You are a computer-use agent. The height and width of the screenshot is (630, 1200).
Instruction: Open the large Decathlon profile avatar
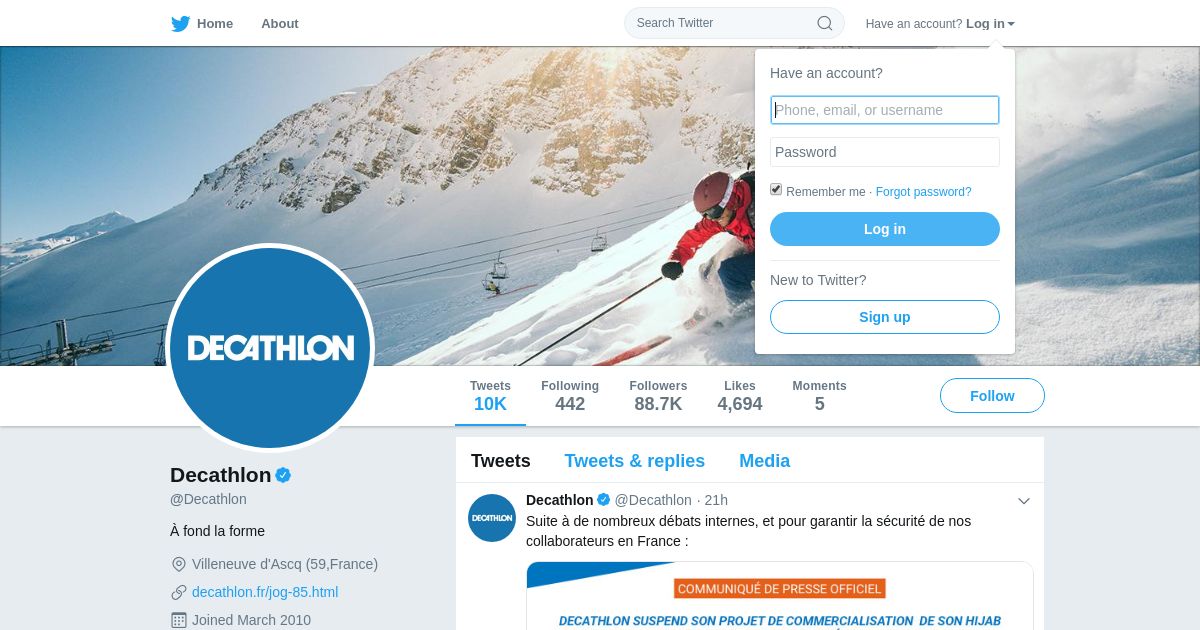(270, 348)
